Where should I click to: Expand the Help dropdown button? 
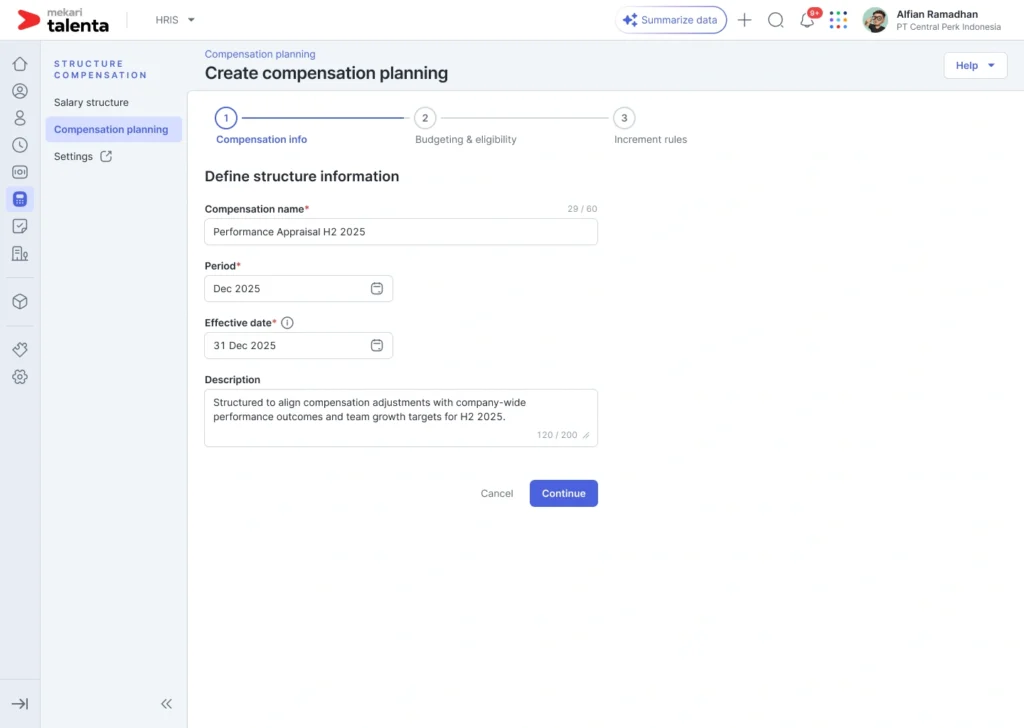point(975,65)
